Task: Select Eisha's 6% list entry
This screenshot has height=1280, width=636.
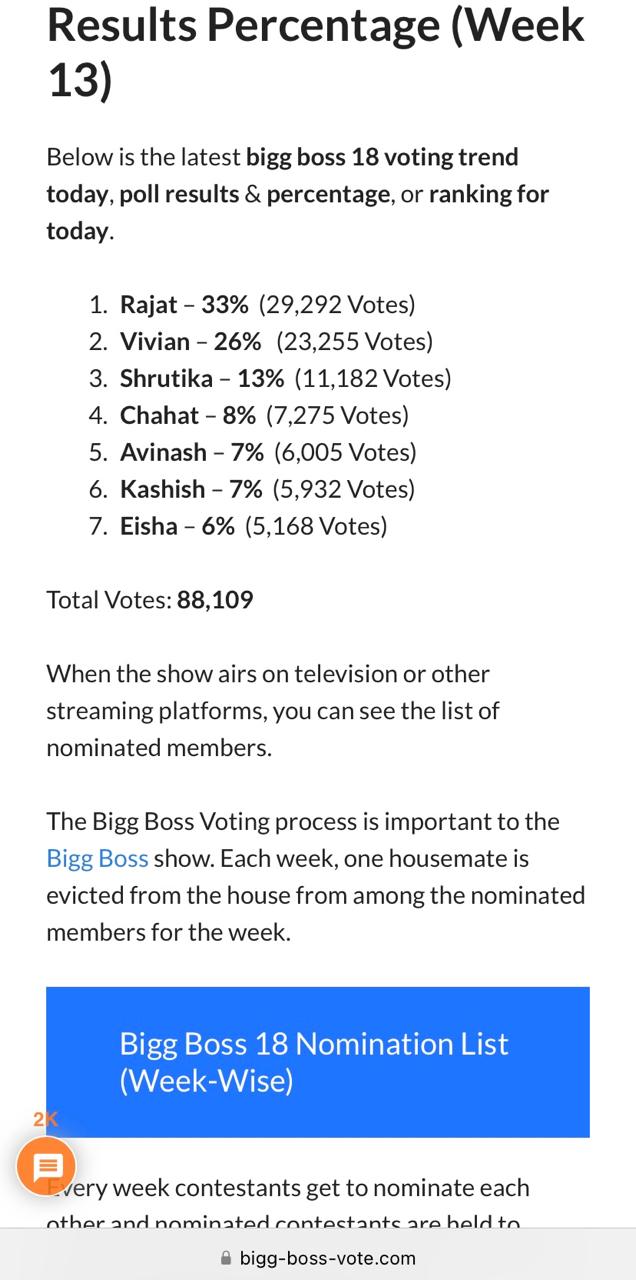Action: point(253,526)
